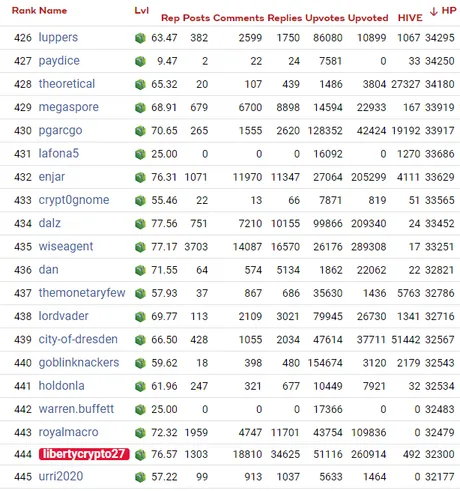
Task: Sort by the Posts column header
Action: [196, 18]
